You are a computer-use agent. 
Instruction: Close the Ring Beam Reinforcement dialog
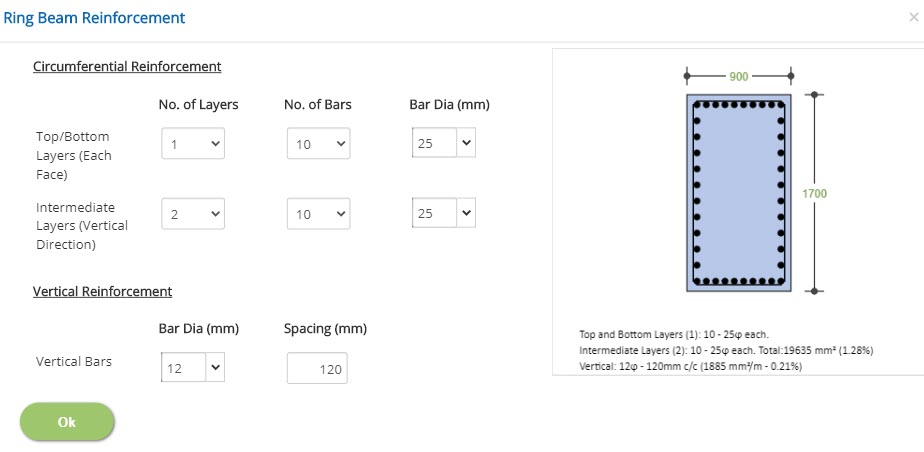click(913, 18)
